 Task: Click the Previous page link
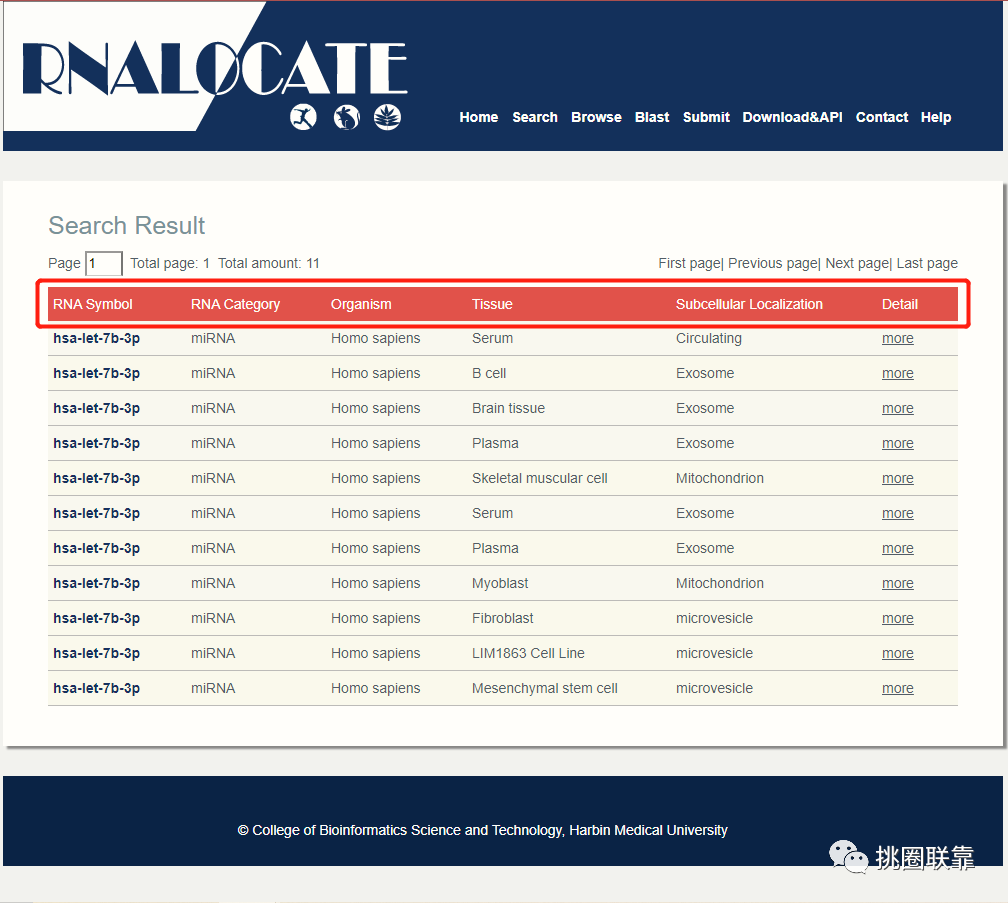pos(773,264)
